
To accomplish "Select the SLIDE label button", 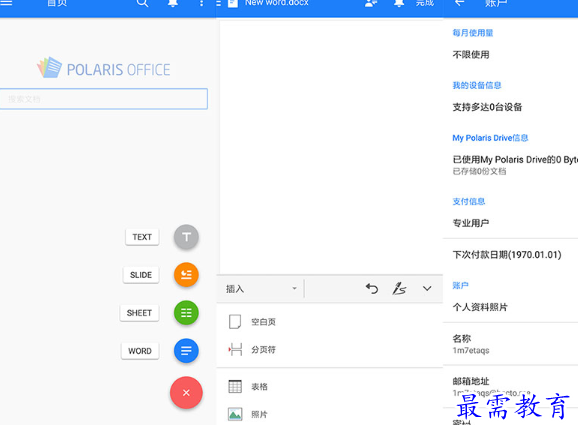I will coord(141,275).
